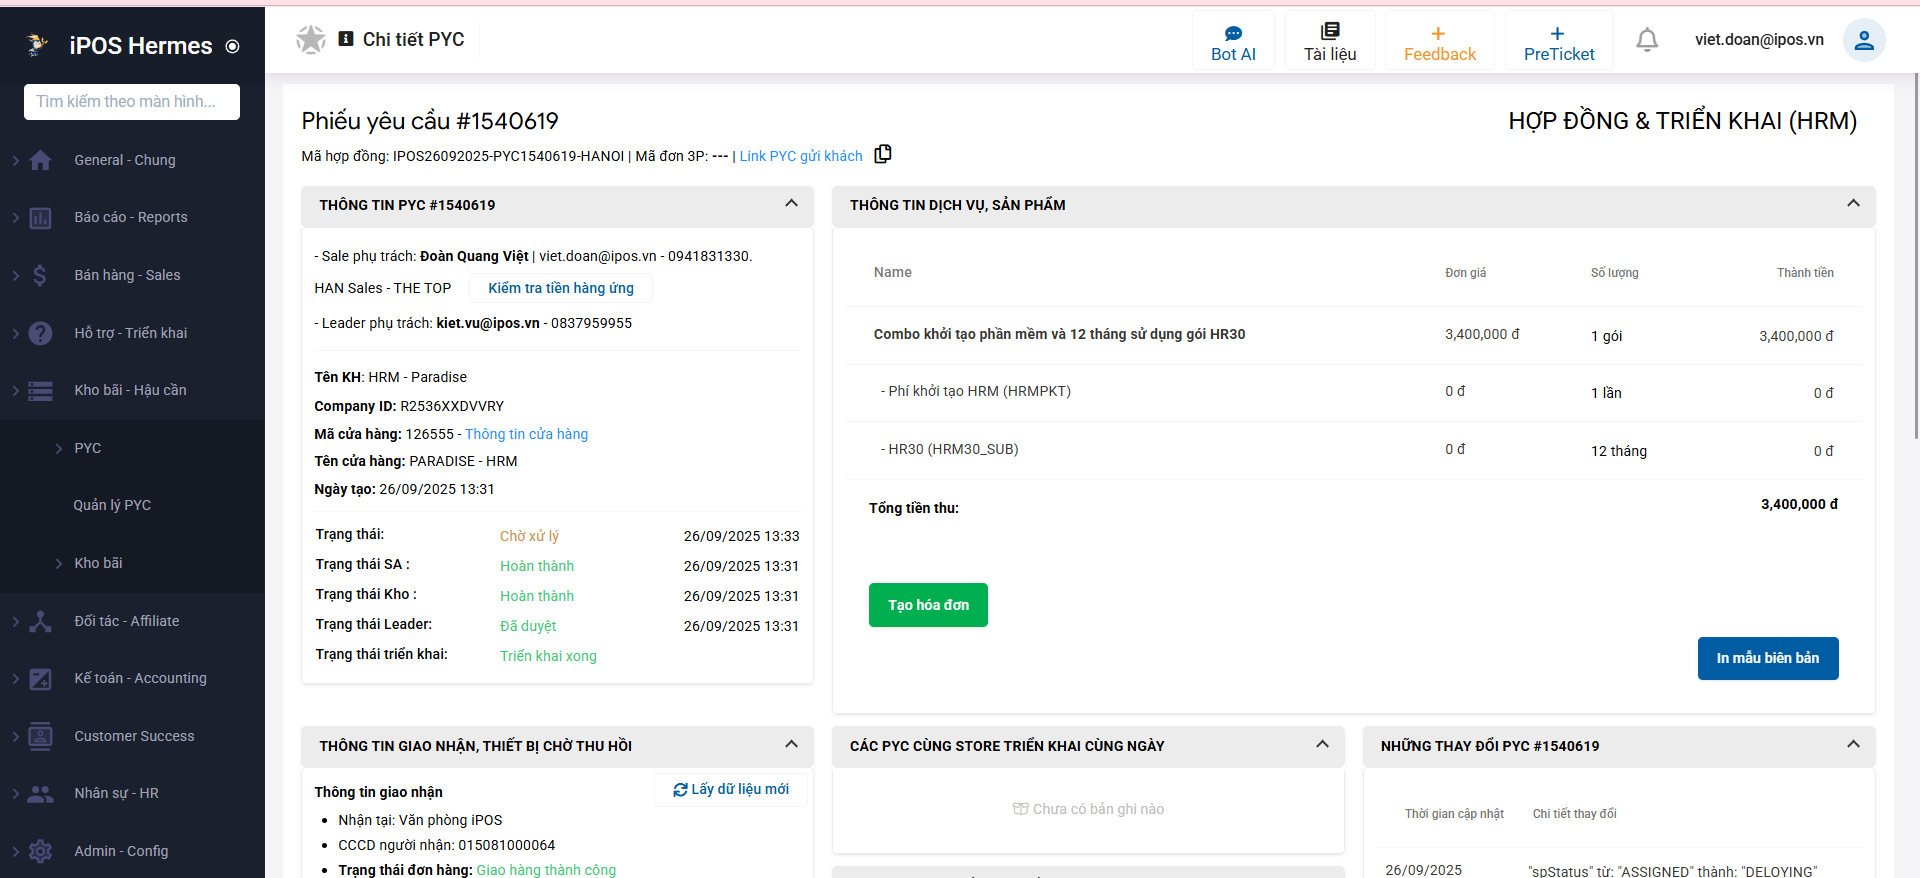Click Giao hàng thành công status text
1920x878 pixels.
click(546, 870)
